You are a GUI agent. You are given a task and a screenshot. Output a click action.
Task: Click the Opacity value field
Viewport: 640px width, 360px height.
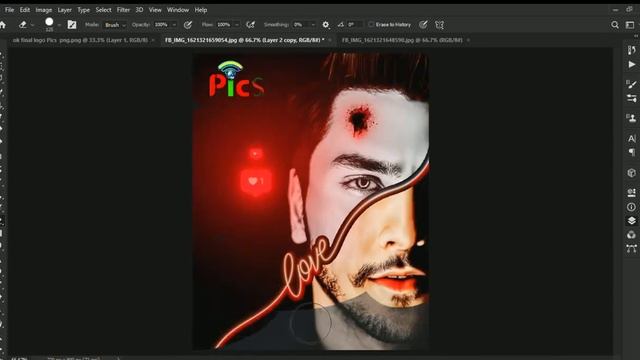162,25
